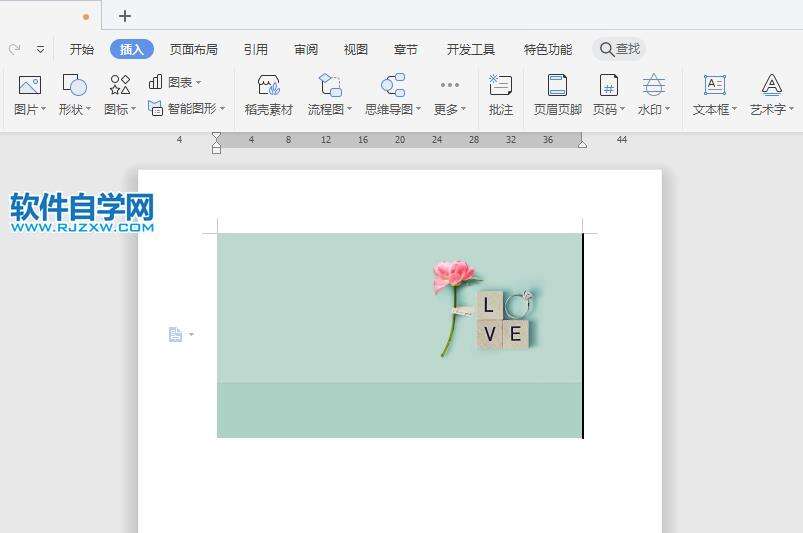Insert 页码 page number icon
Image resolution: width=803 pixels, height=533 pixels.
point(608,85)
